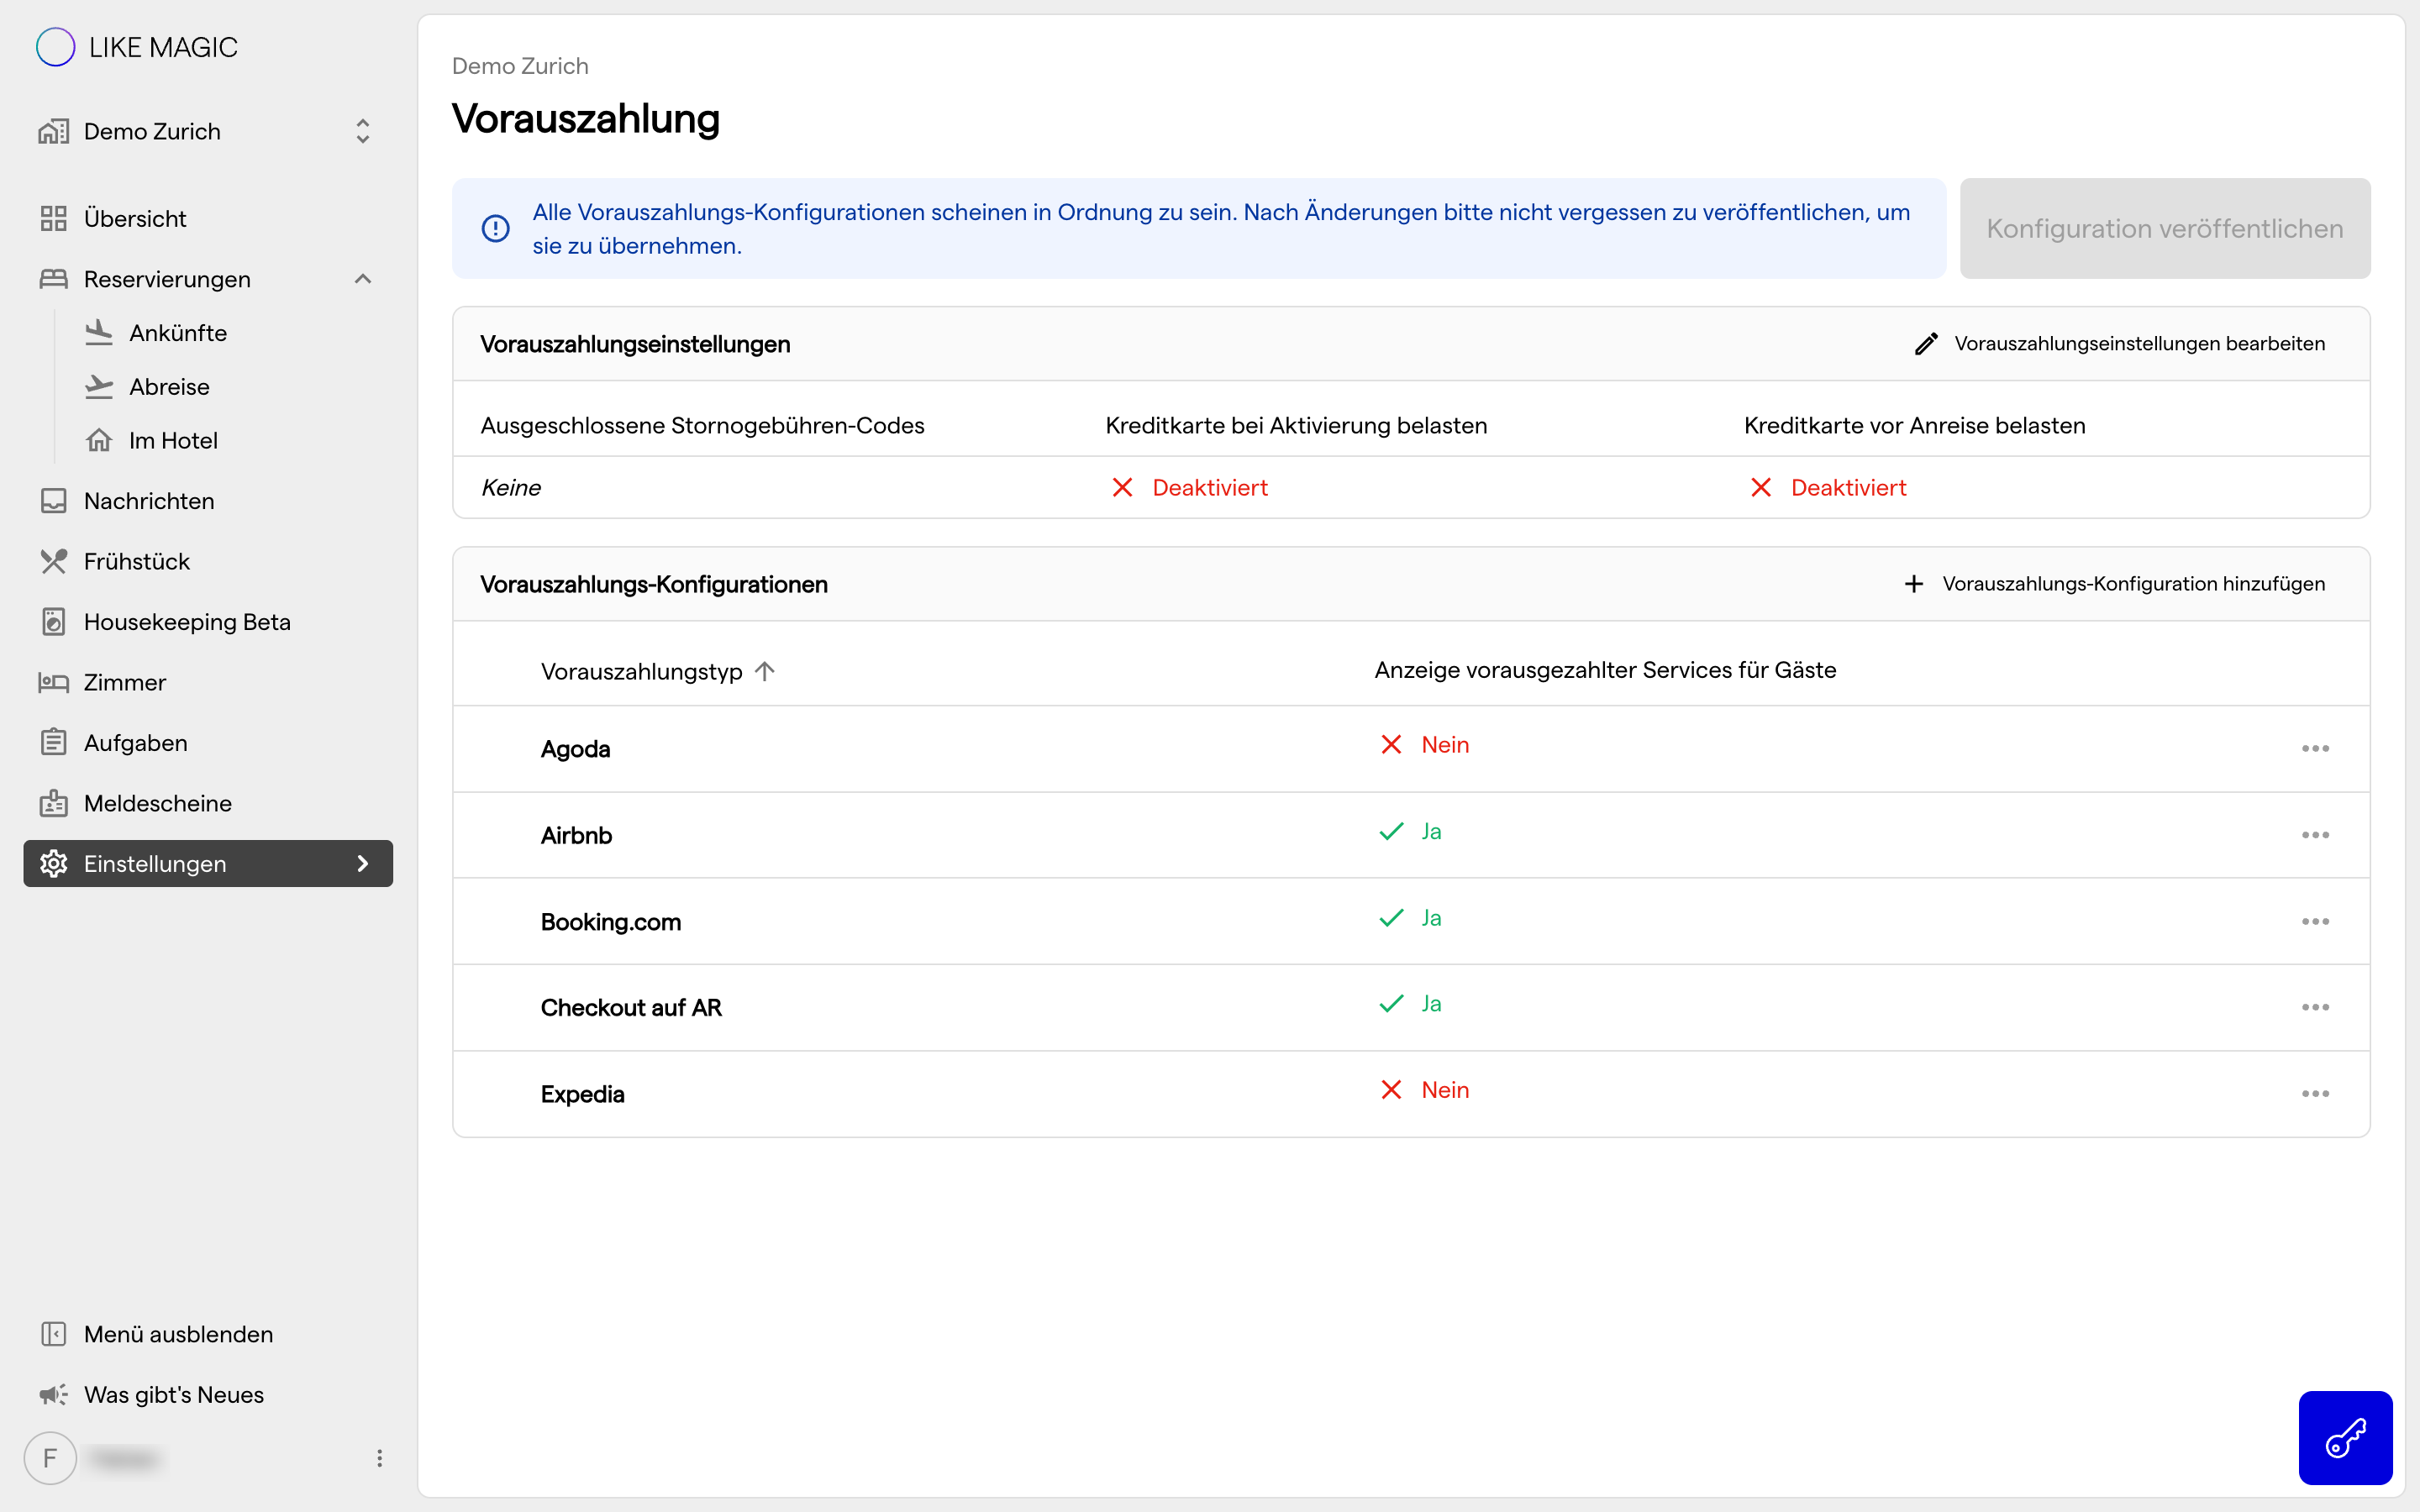Click the LIKE MAGIC logo circle
Viewport: 2420px width, 1512px height.
(x=55, y=47)
